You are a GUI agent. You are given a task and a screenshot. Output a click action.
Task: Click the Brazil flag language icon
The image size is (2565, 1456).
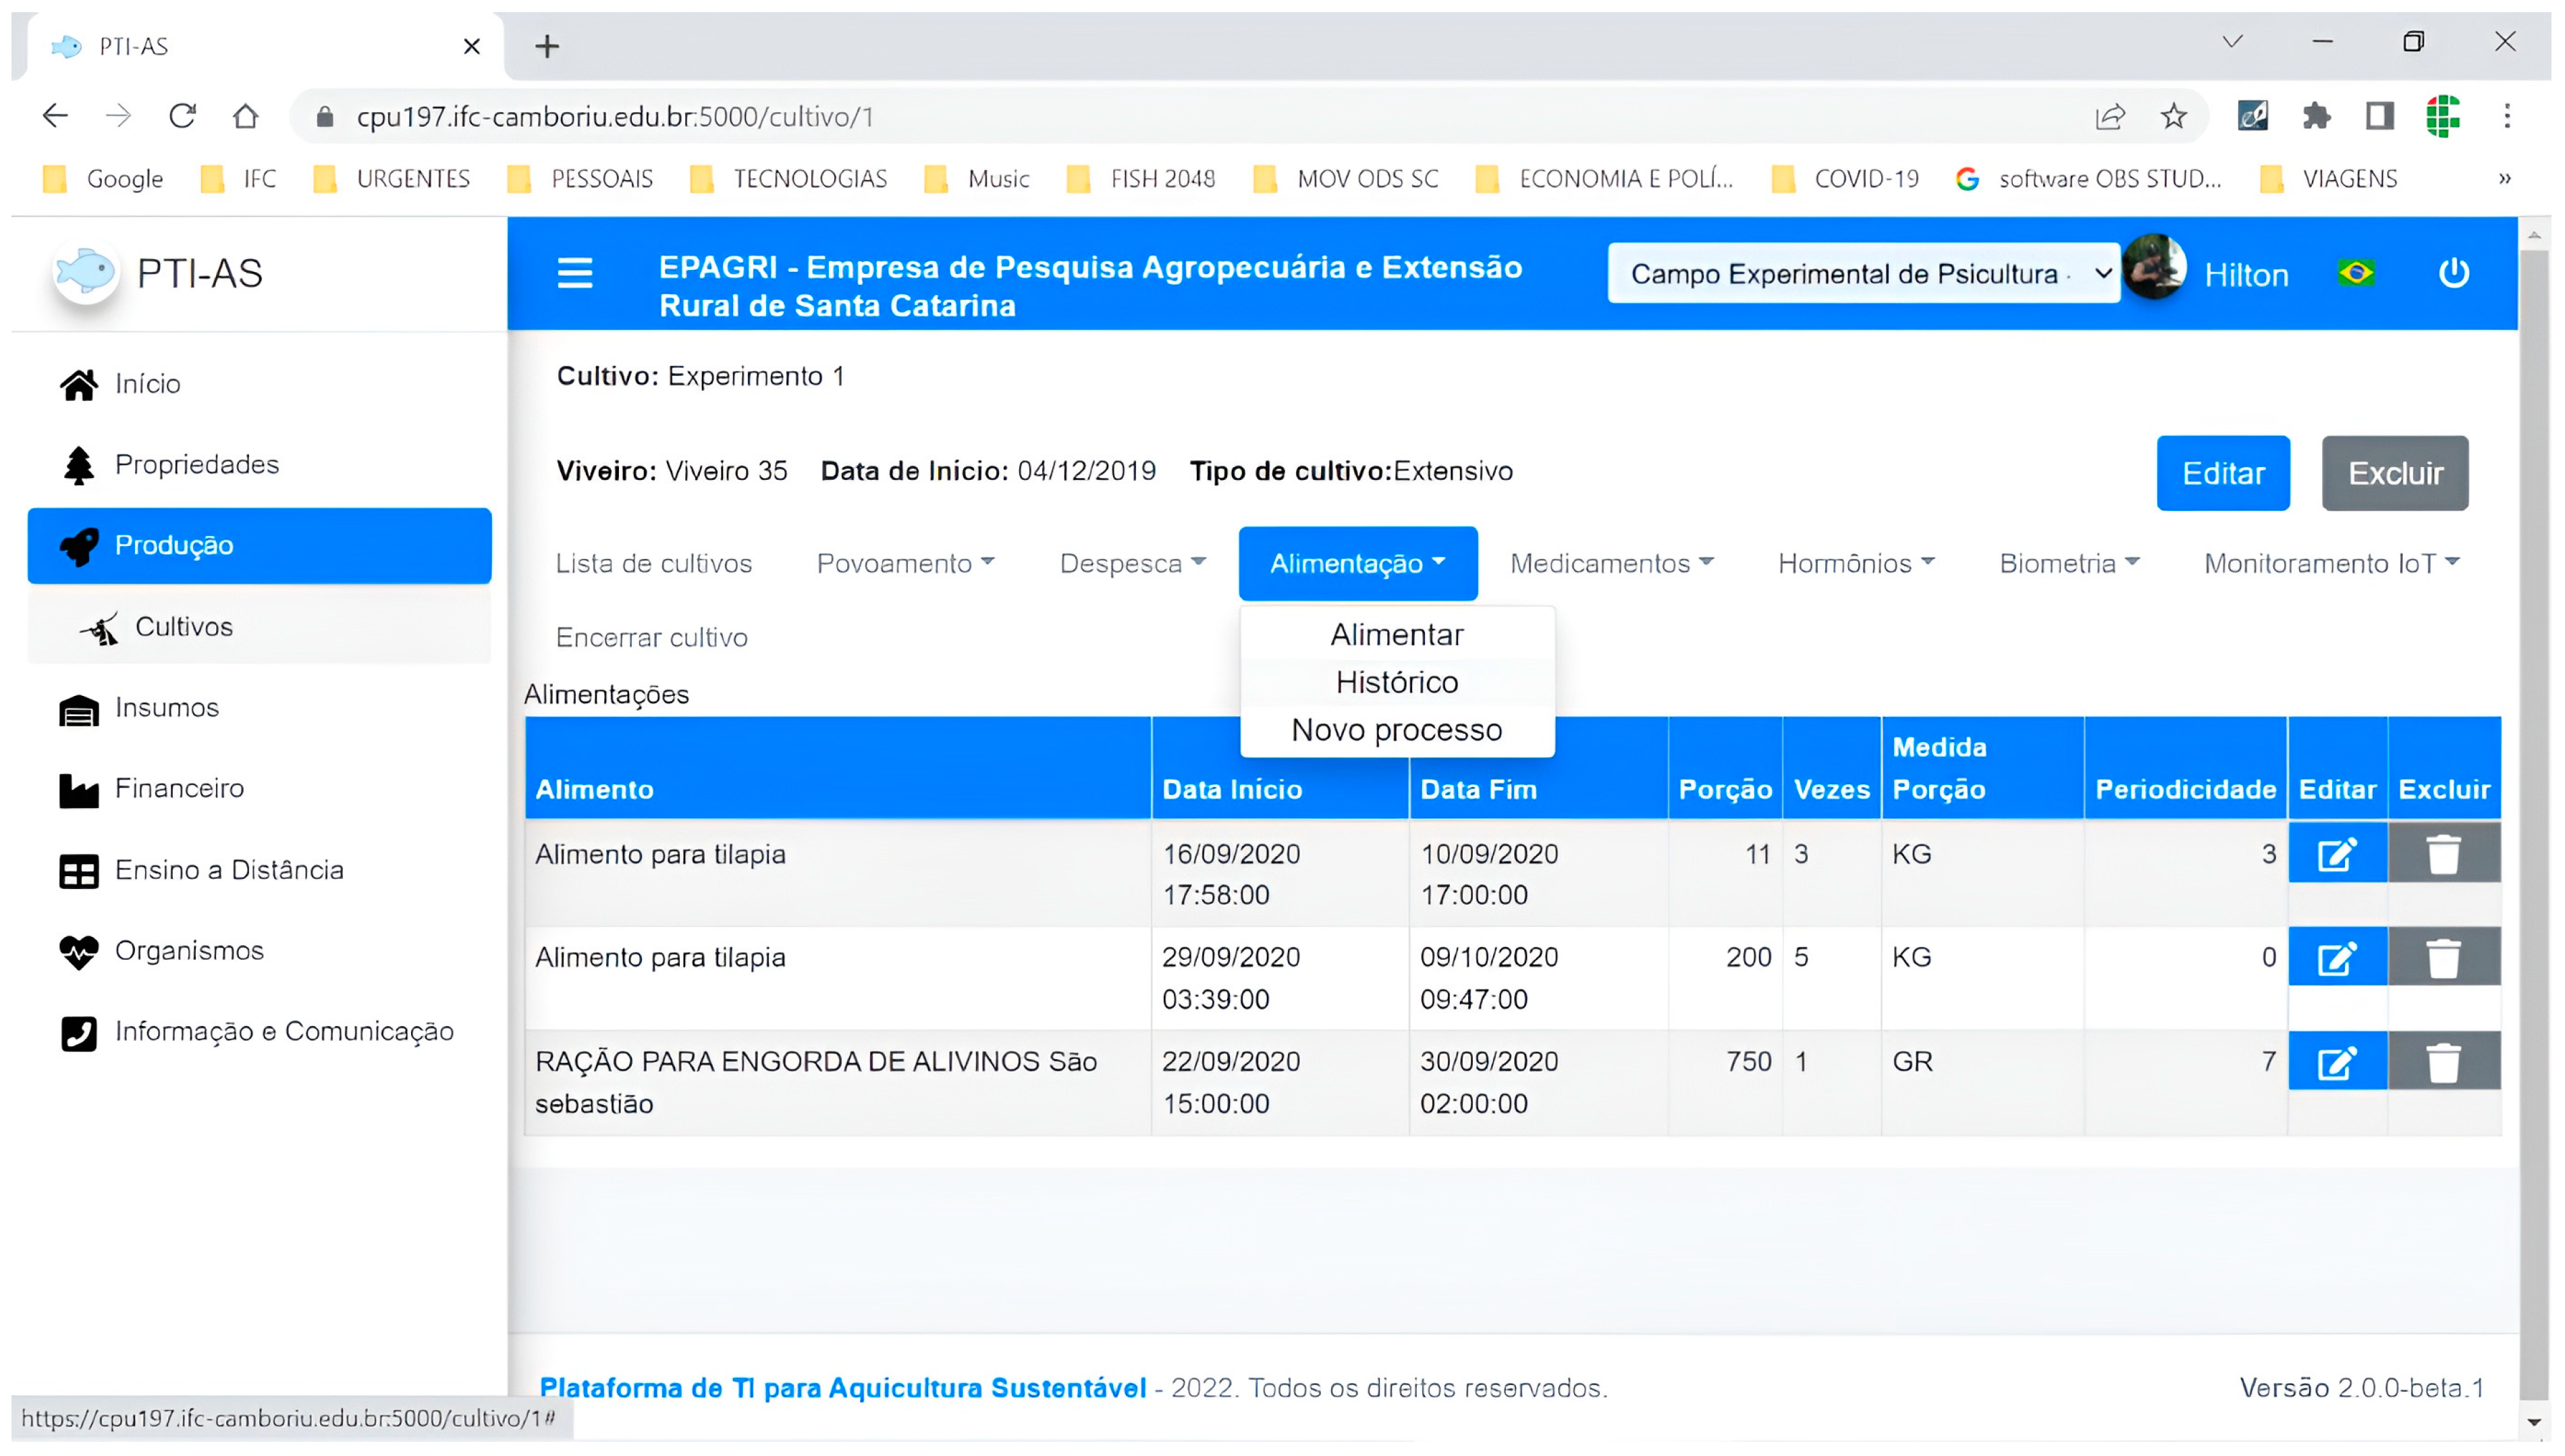2355,273
